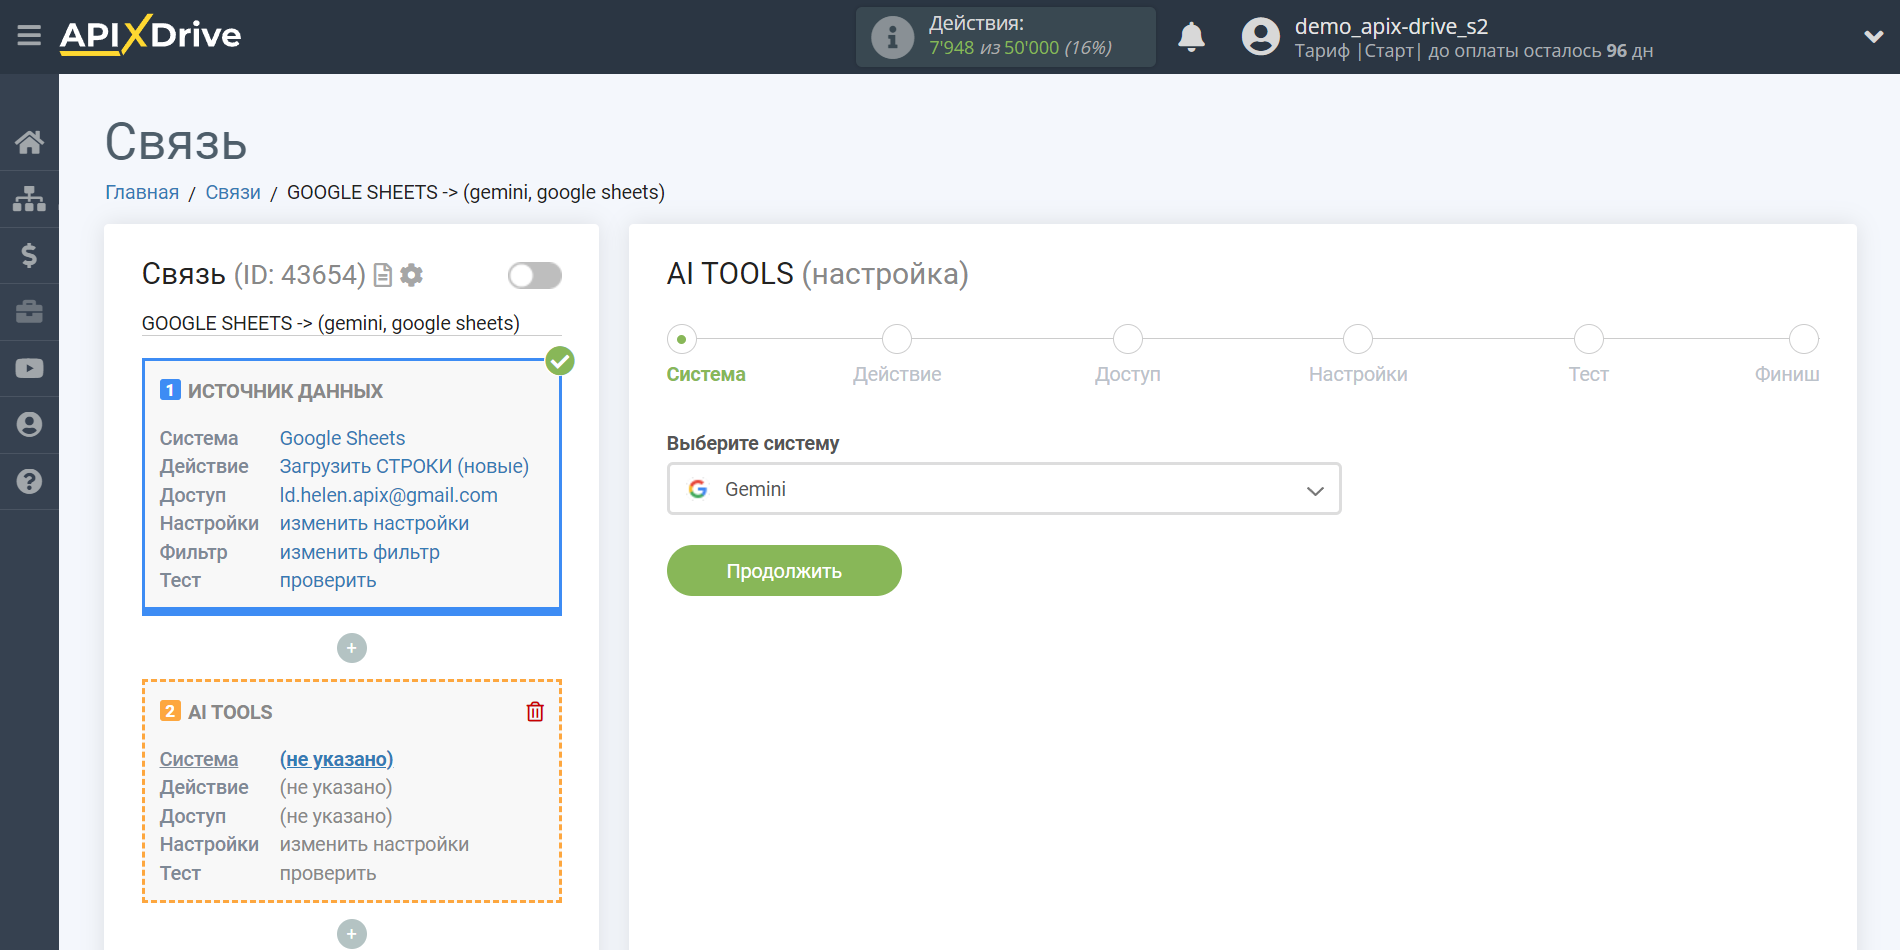1900x950 pixels.
Task: Click изменить фильтр link
Action: [x=359, y=552]
